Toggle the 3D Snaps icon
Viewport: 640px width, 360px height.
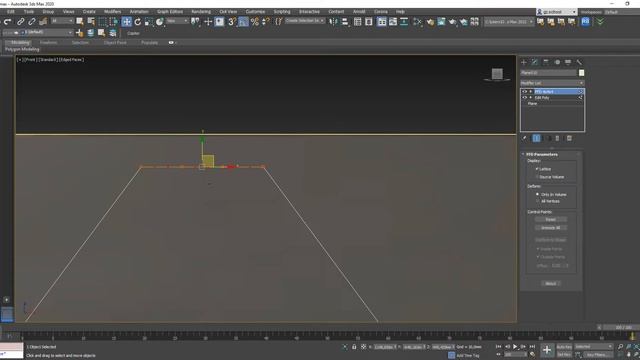coord(232,22)
